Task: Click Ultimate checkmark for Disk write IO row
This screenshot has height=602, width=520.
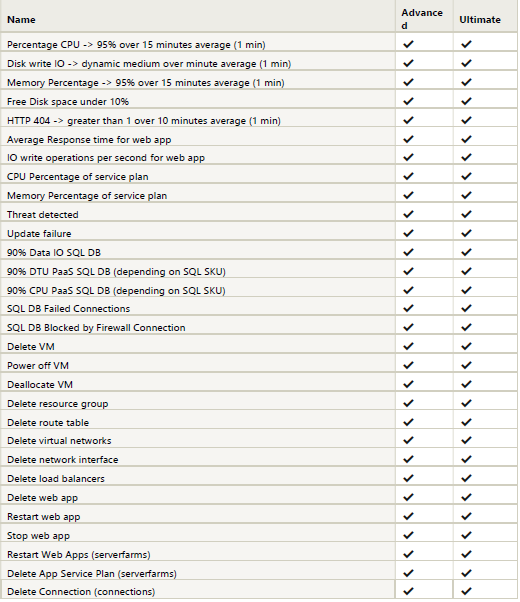Action: click(x=466, y=63)
